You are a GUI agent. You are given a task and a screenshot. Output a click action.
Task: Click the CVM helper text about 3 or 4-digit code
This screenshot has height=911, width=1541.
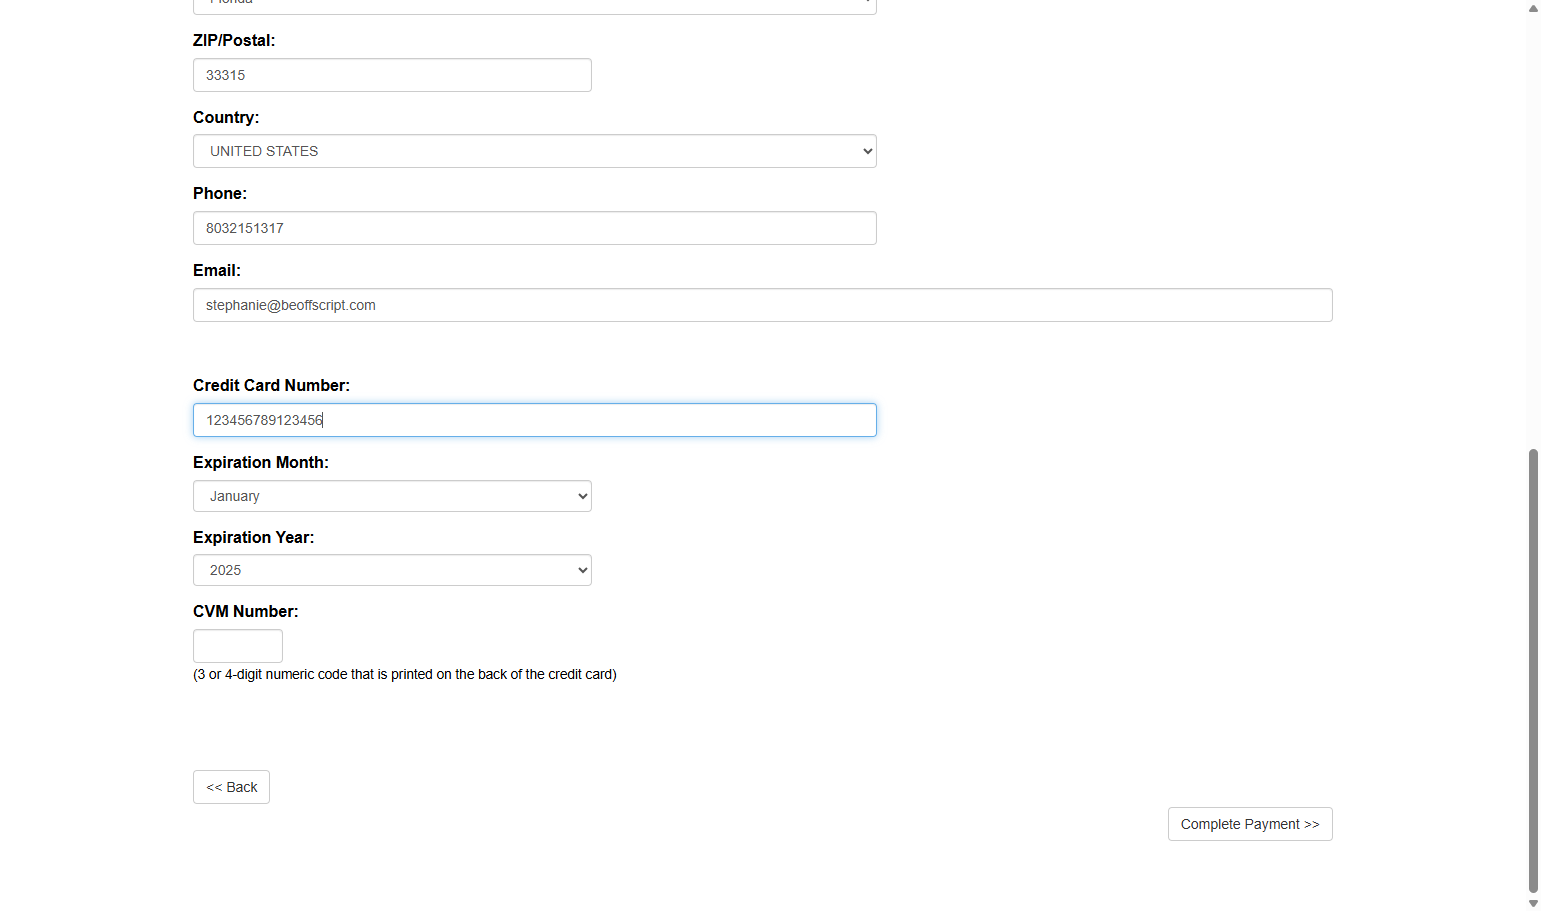tap(405, 674)
